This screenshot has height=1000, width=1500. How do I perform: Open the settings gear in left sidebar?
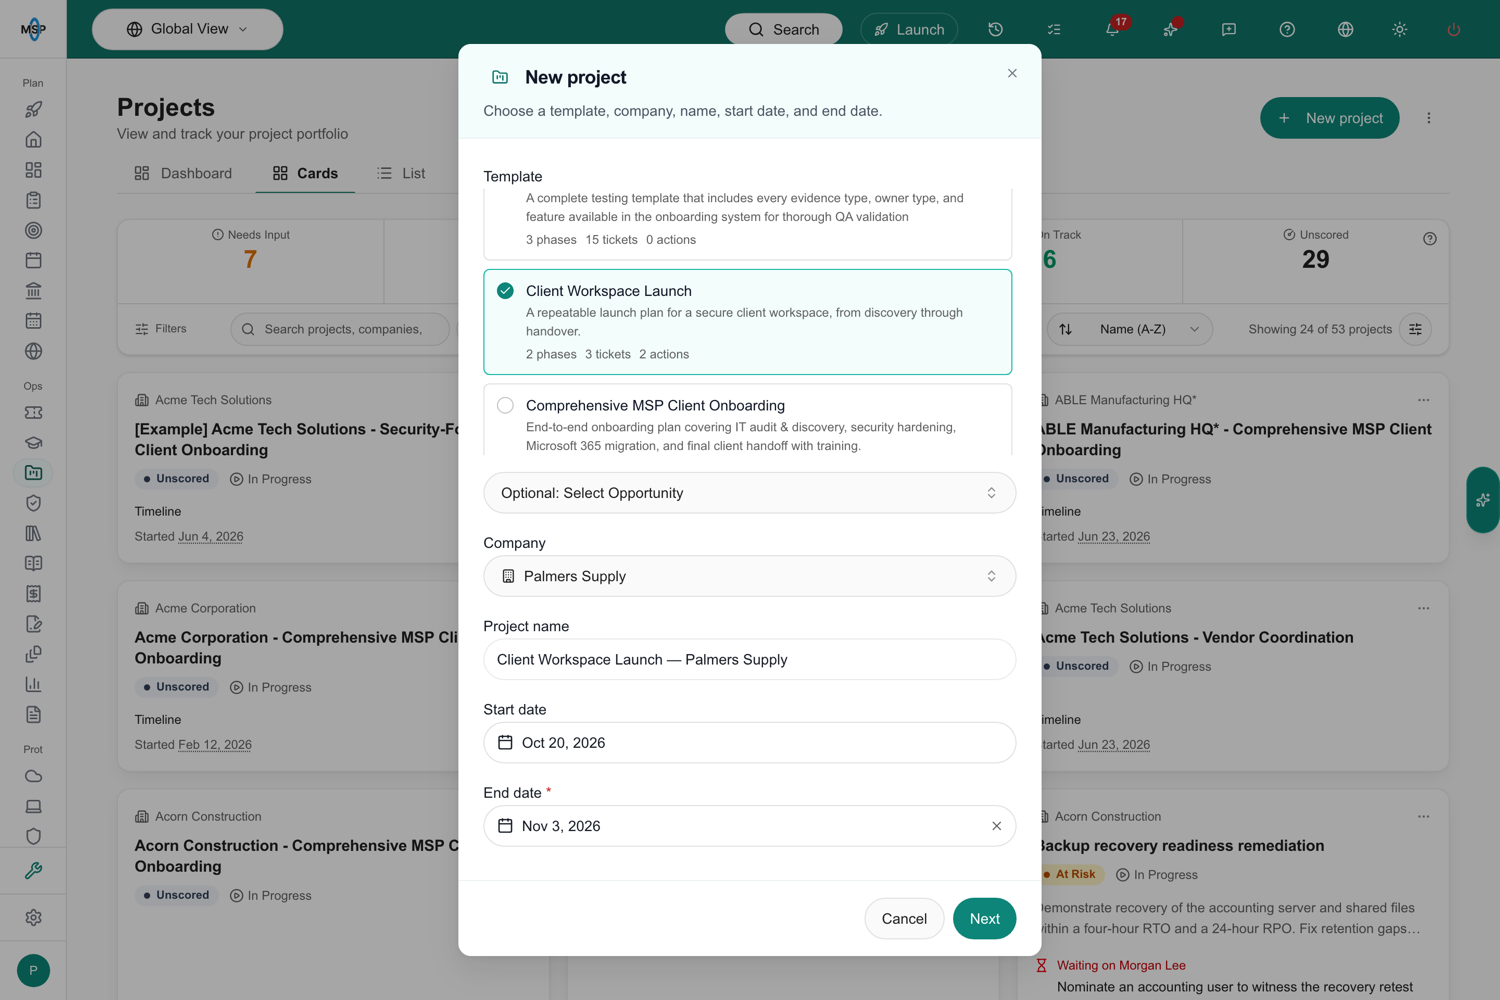coord(33,917)
